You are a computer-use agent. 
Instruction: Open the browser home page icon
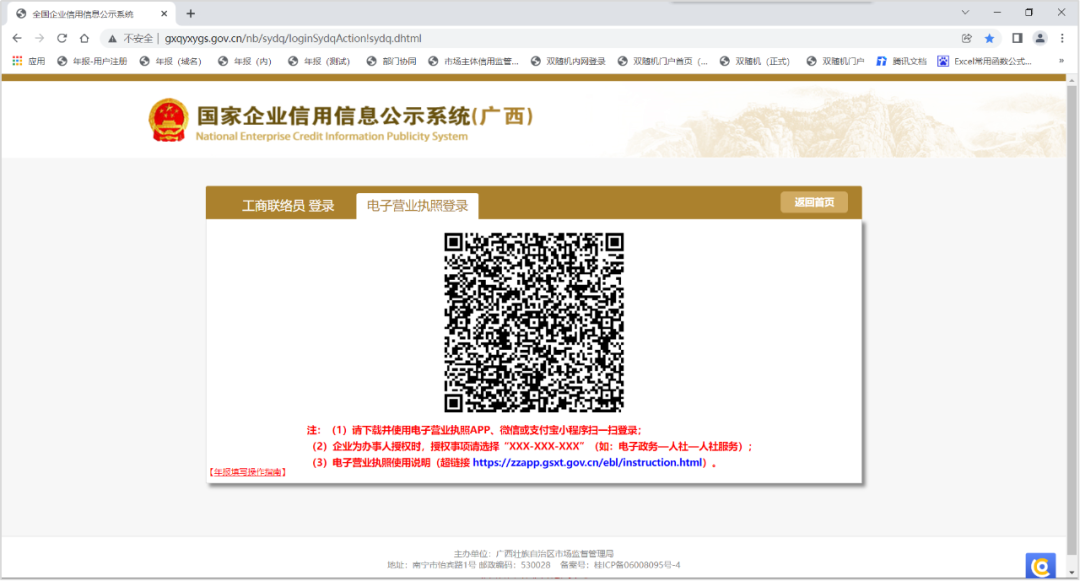pos(84,39)
